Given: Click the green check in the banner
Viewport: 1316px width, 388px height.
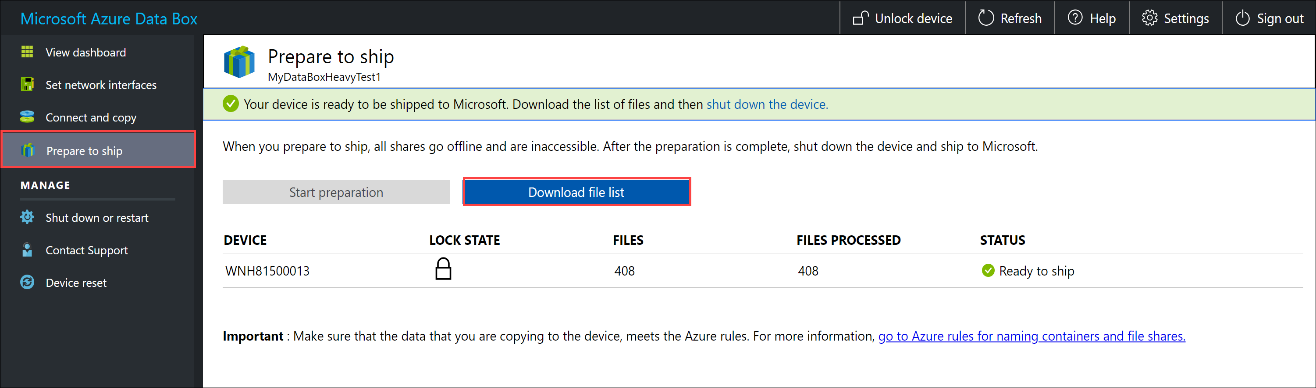Looking at the screenshot, I should point(231,103).
